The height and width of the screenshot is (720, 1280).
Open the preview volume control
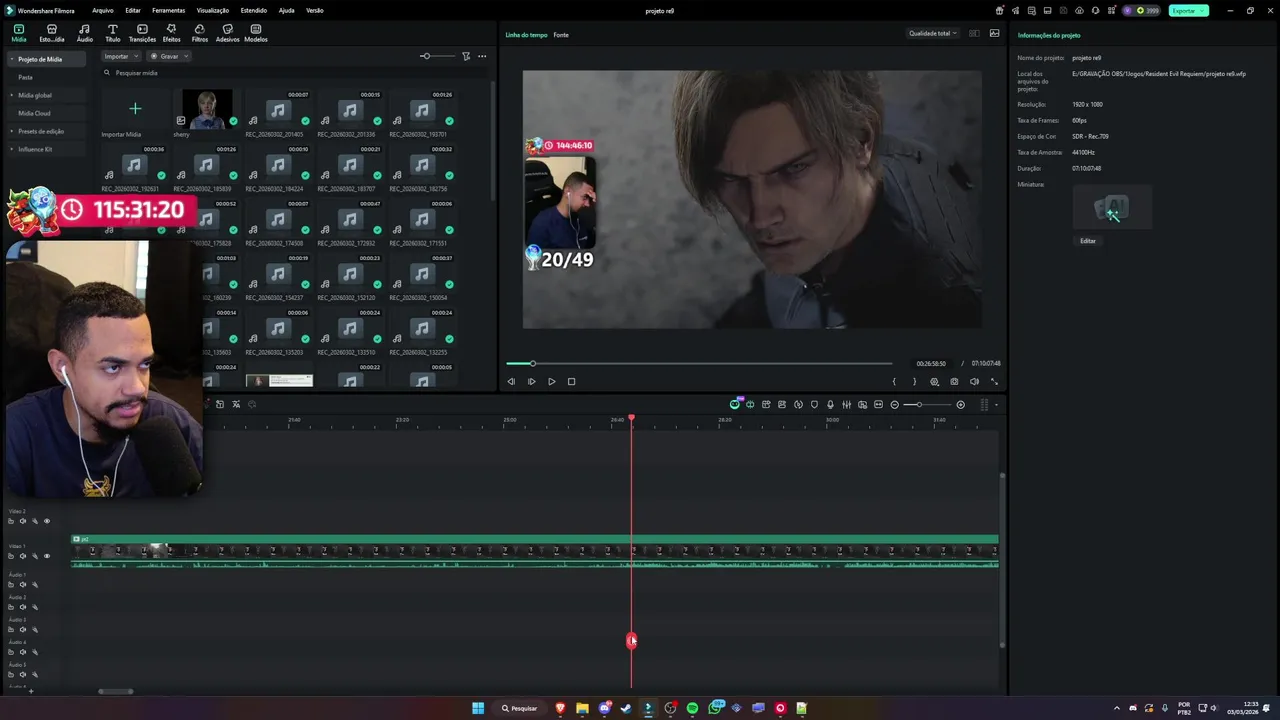pyautogui.click(x=974, y=381)
